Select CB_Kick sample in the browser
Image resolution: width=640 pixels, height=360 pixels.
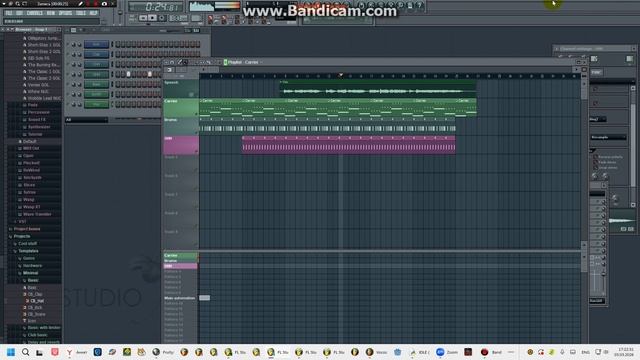tap(35, 308)
